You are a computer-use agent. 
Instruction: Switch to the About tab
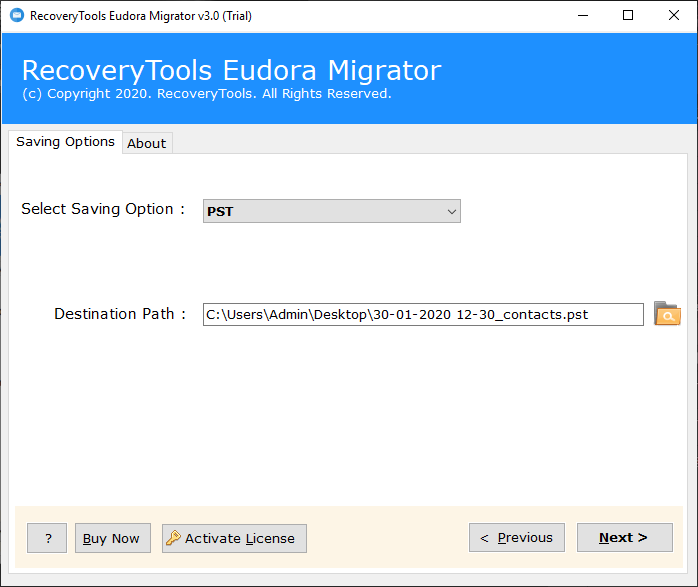tap(147, 143)
